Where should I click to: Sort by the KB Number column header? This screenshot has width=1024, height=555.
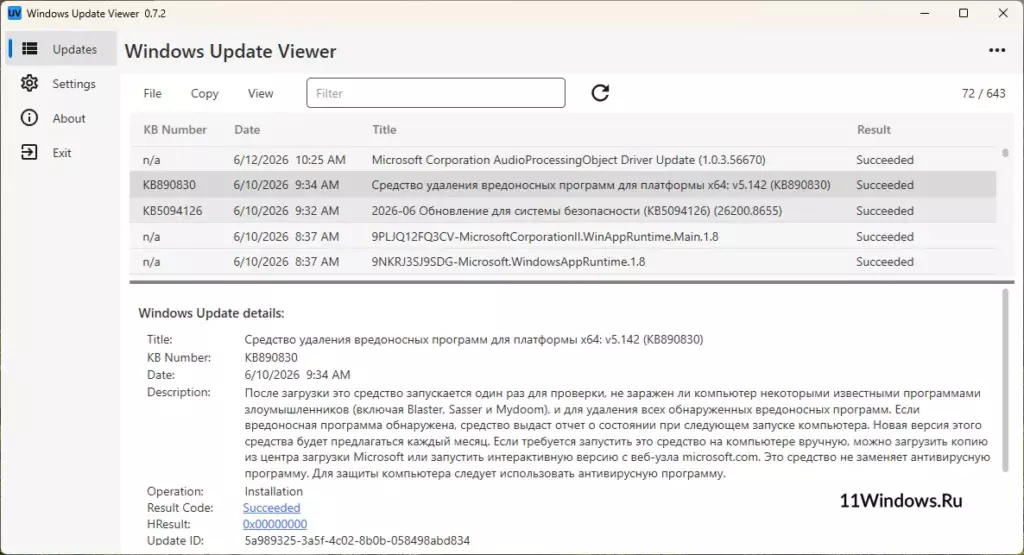tap(174, 129)
